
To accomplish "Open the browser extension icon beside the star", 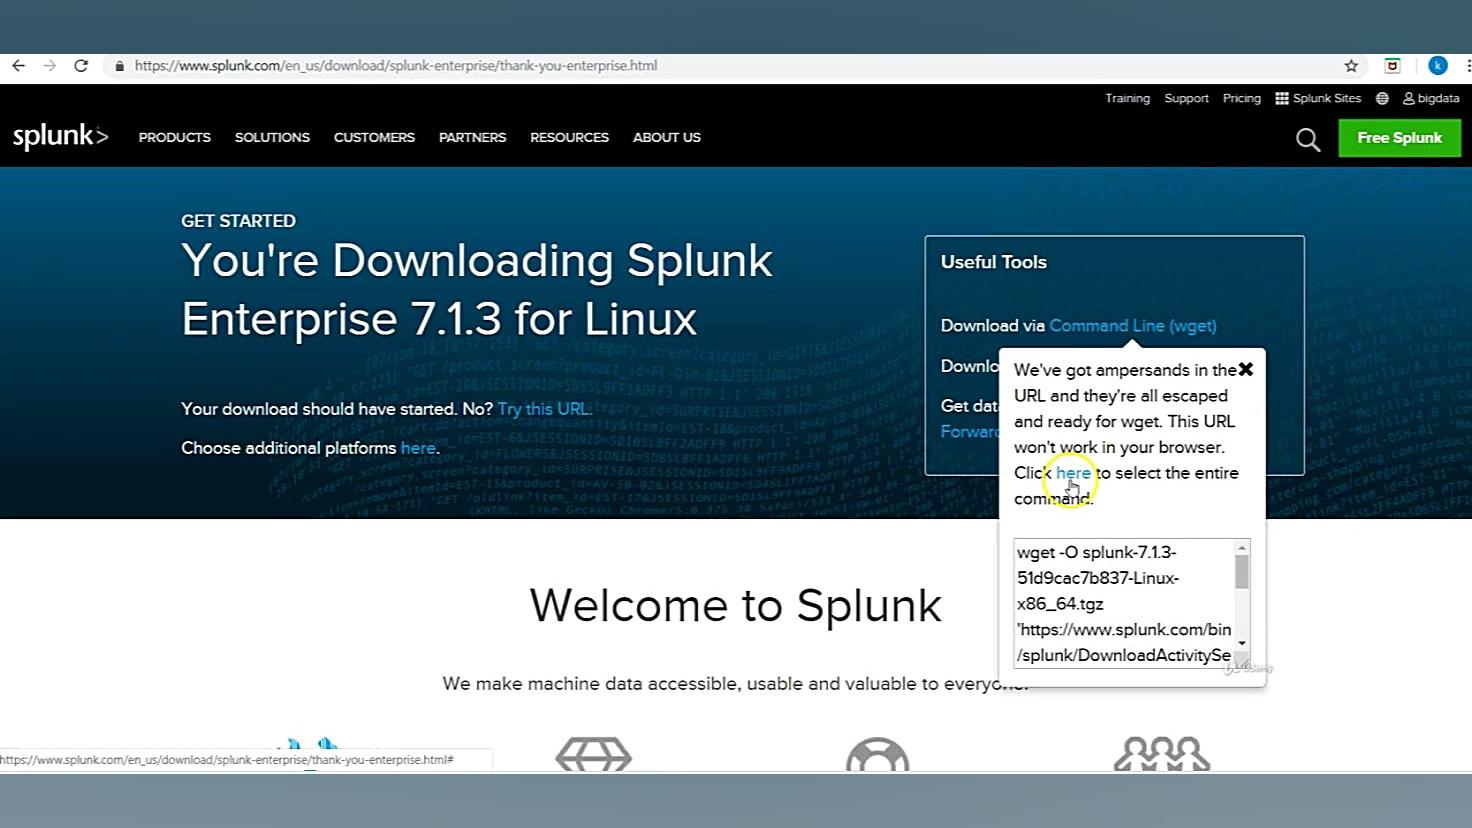I will [1392, 65].
